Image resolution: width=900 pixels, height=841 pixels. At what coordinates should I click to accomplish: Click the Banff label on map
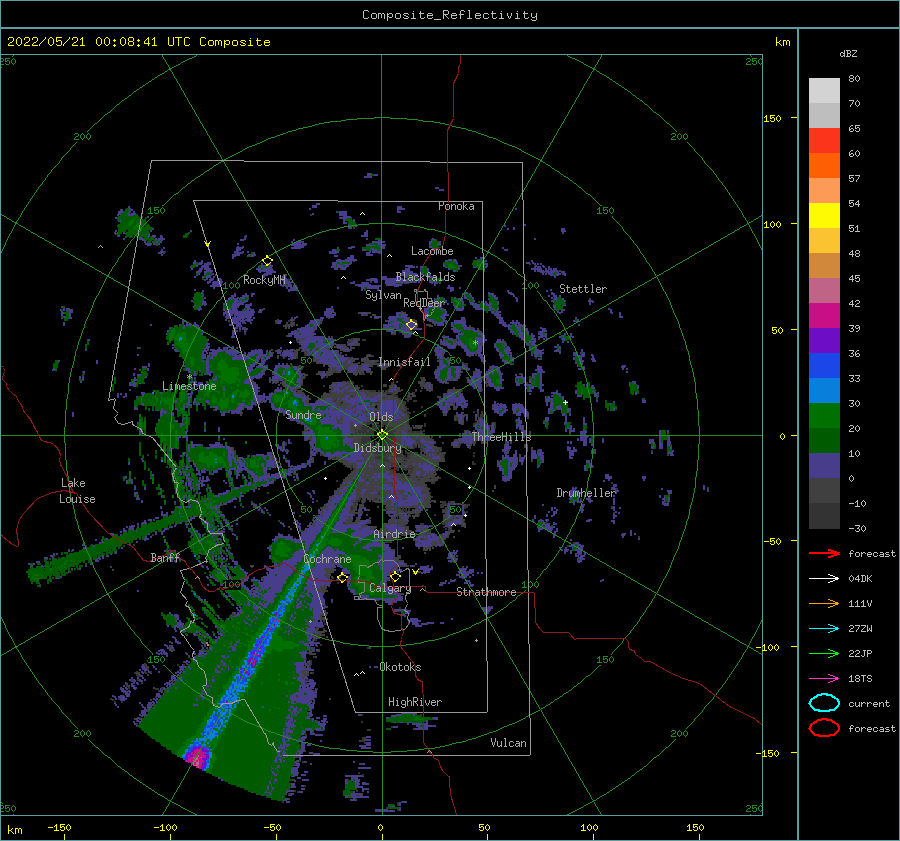[x=165, y=557]
